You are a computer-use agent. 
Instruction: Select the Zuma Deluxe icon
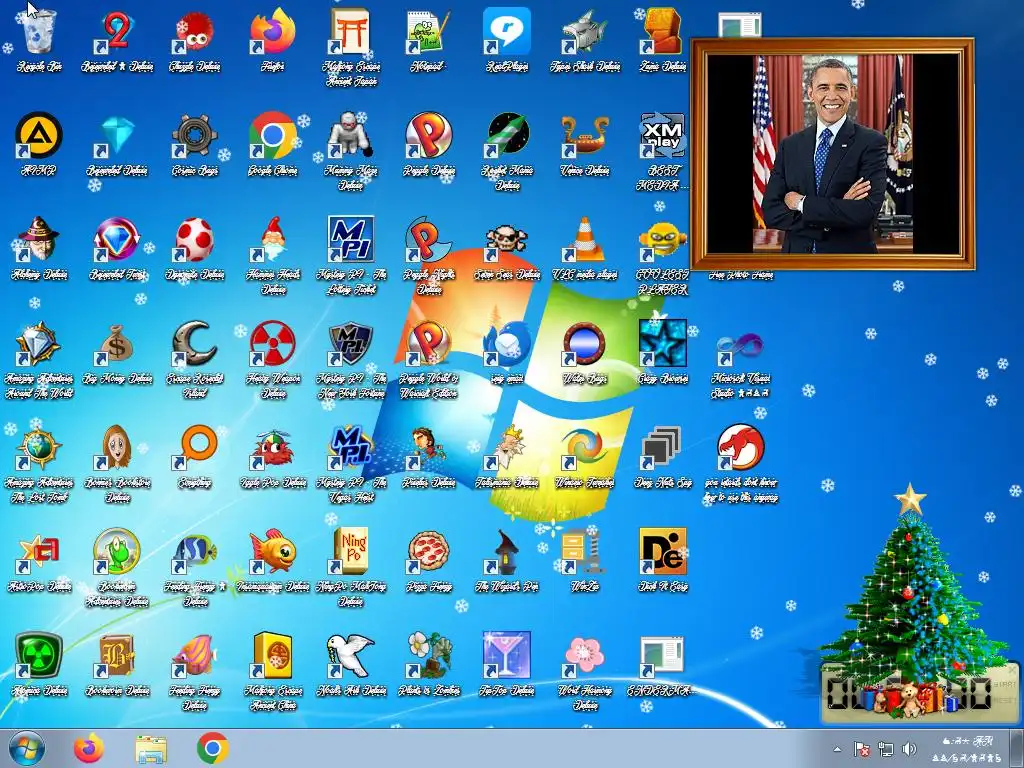pyautogui.click(x=662, y=33)
